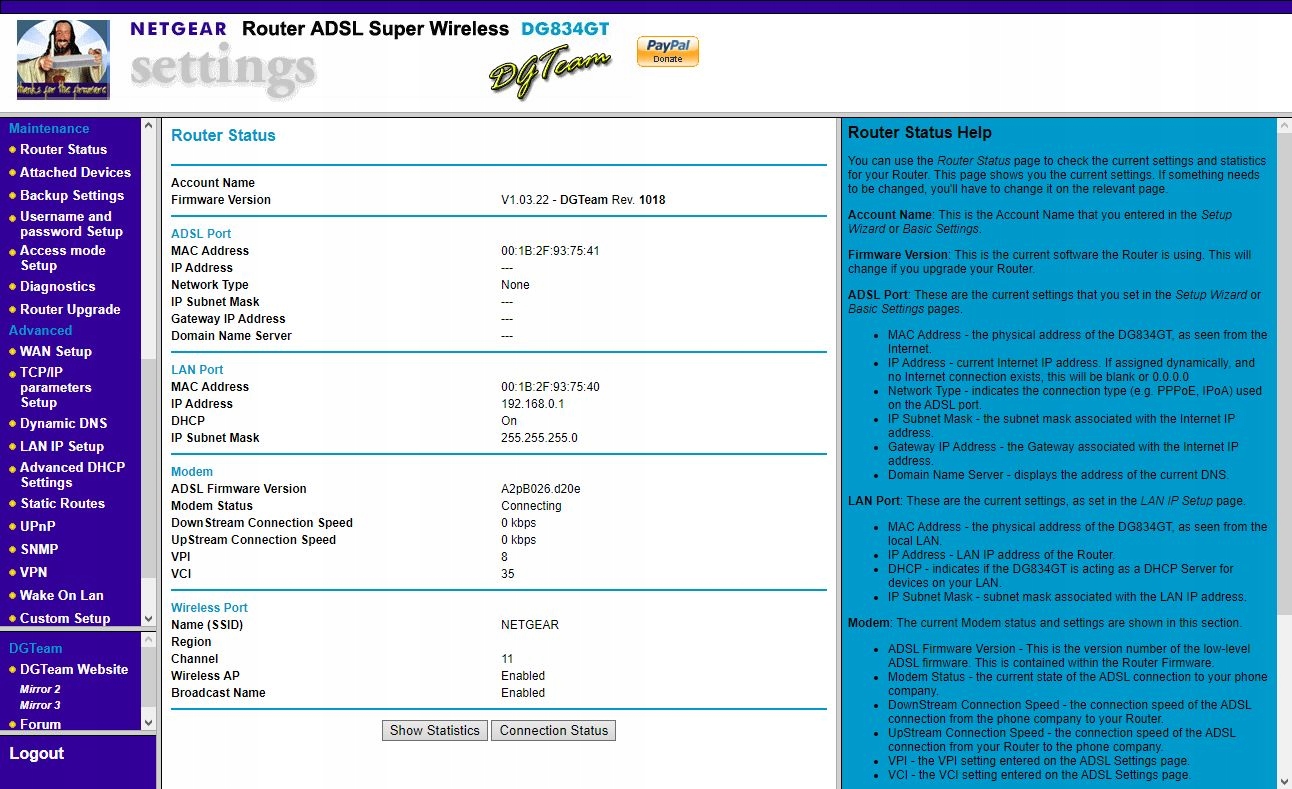Click the Wireless Port section heading

point(209,608)
